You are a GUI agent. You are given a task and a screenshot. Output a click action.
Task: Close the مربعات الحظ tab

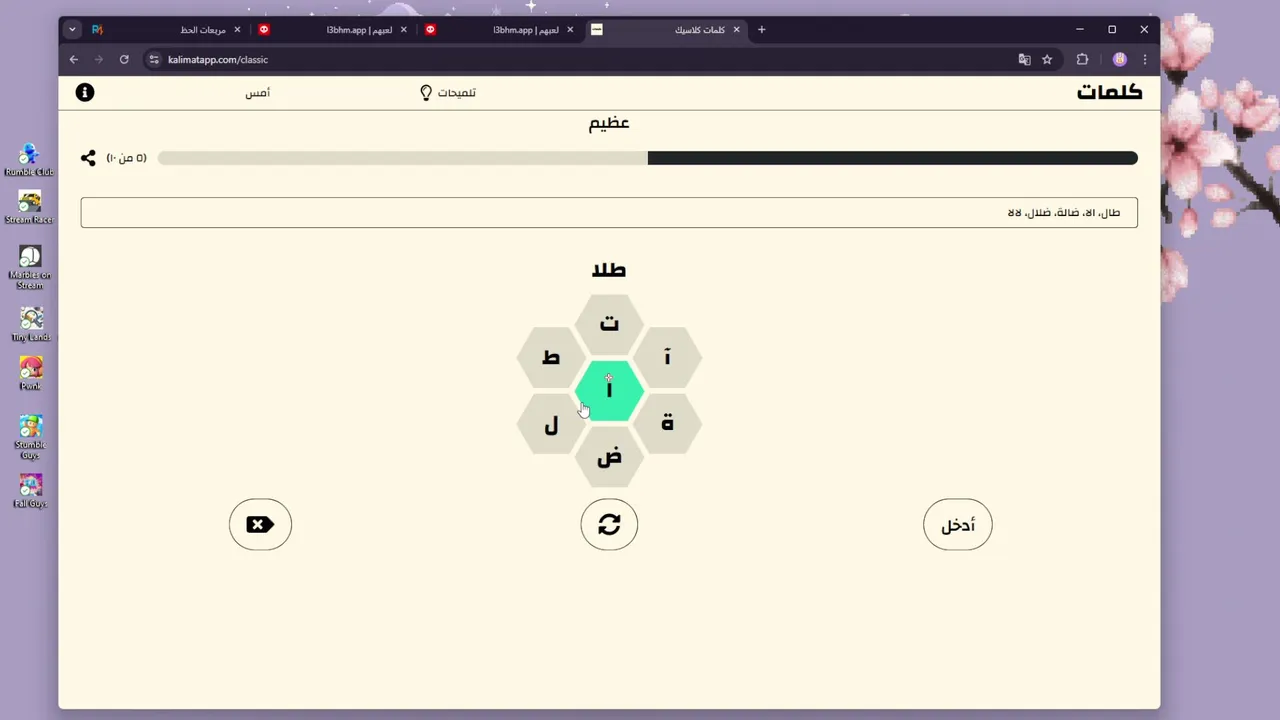[x=237, y=30]
